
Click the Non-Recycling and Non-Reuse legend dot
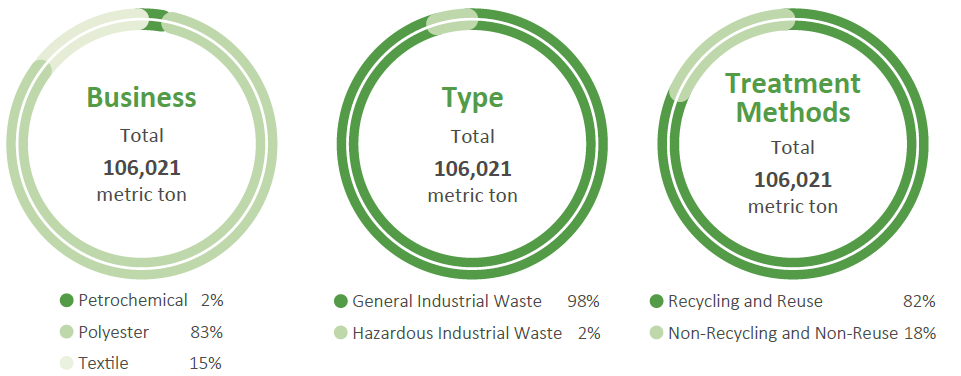click(x=656, y=333)
